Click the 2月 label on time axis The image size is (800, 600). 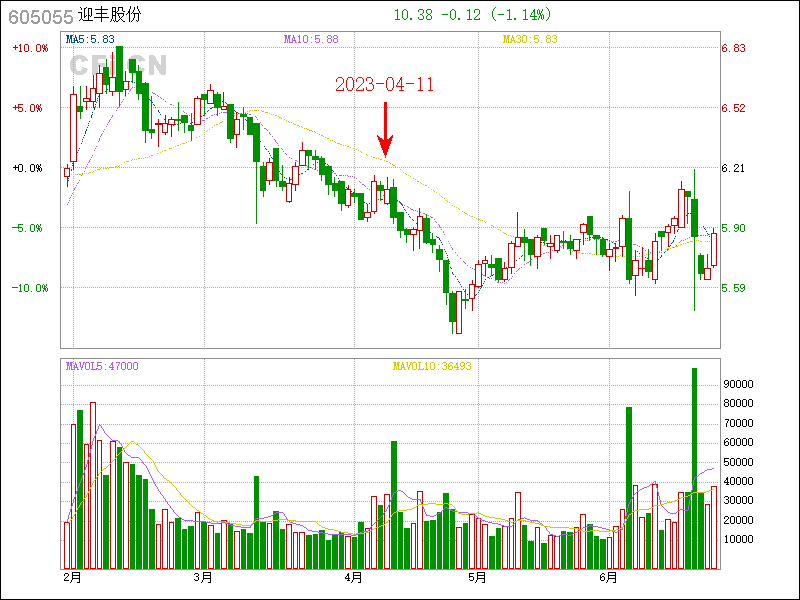[71, 577]
